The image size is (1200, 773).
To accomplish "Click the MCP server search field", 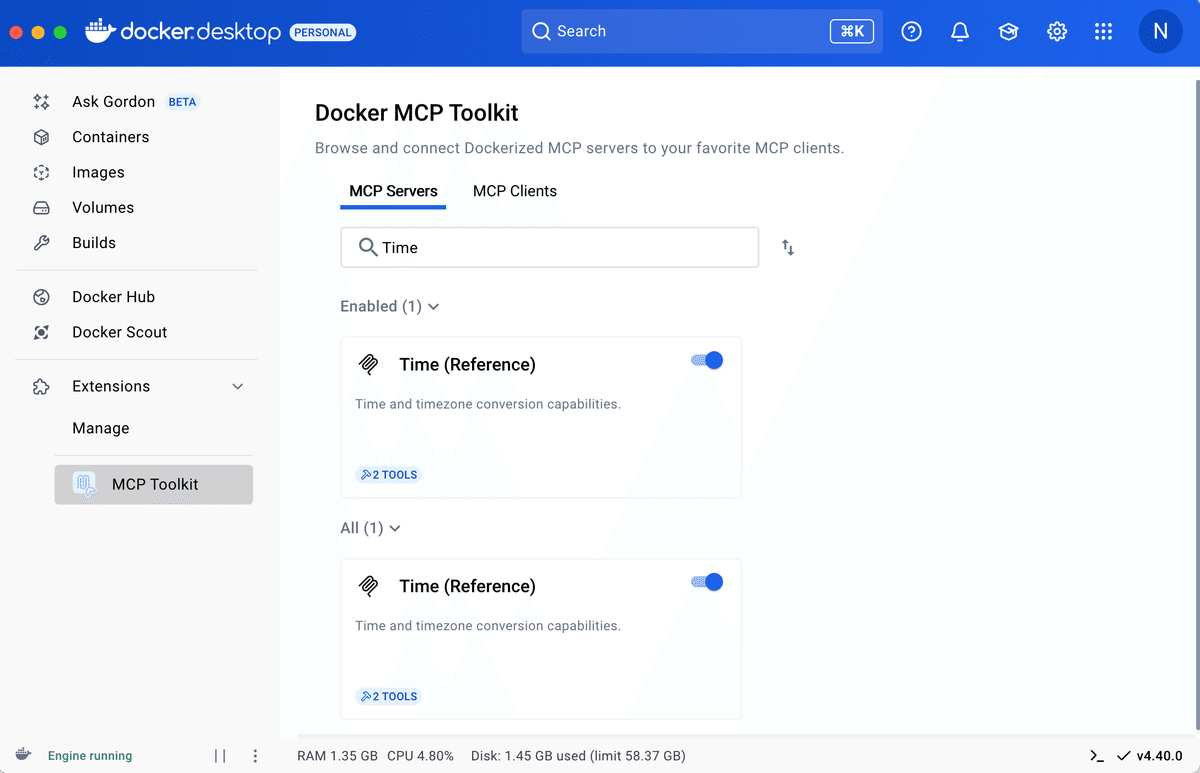I will 549,247.
